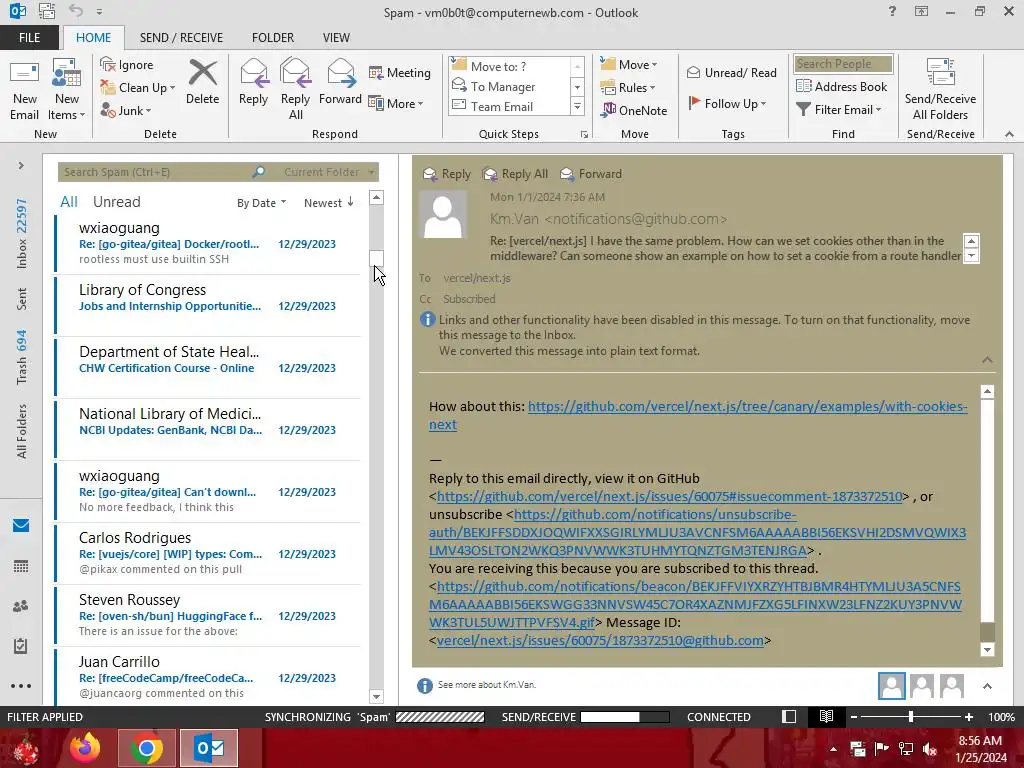The height and width of the screenshot is (768, 1024).
Task: Open the Clean Up dropdown
Action: coord(138,88)
